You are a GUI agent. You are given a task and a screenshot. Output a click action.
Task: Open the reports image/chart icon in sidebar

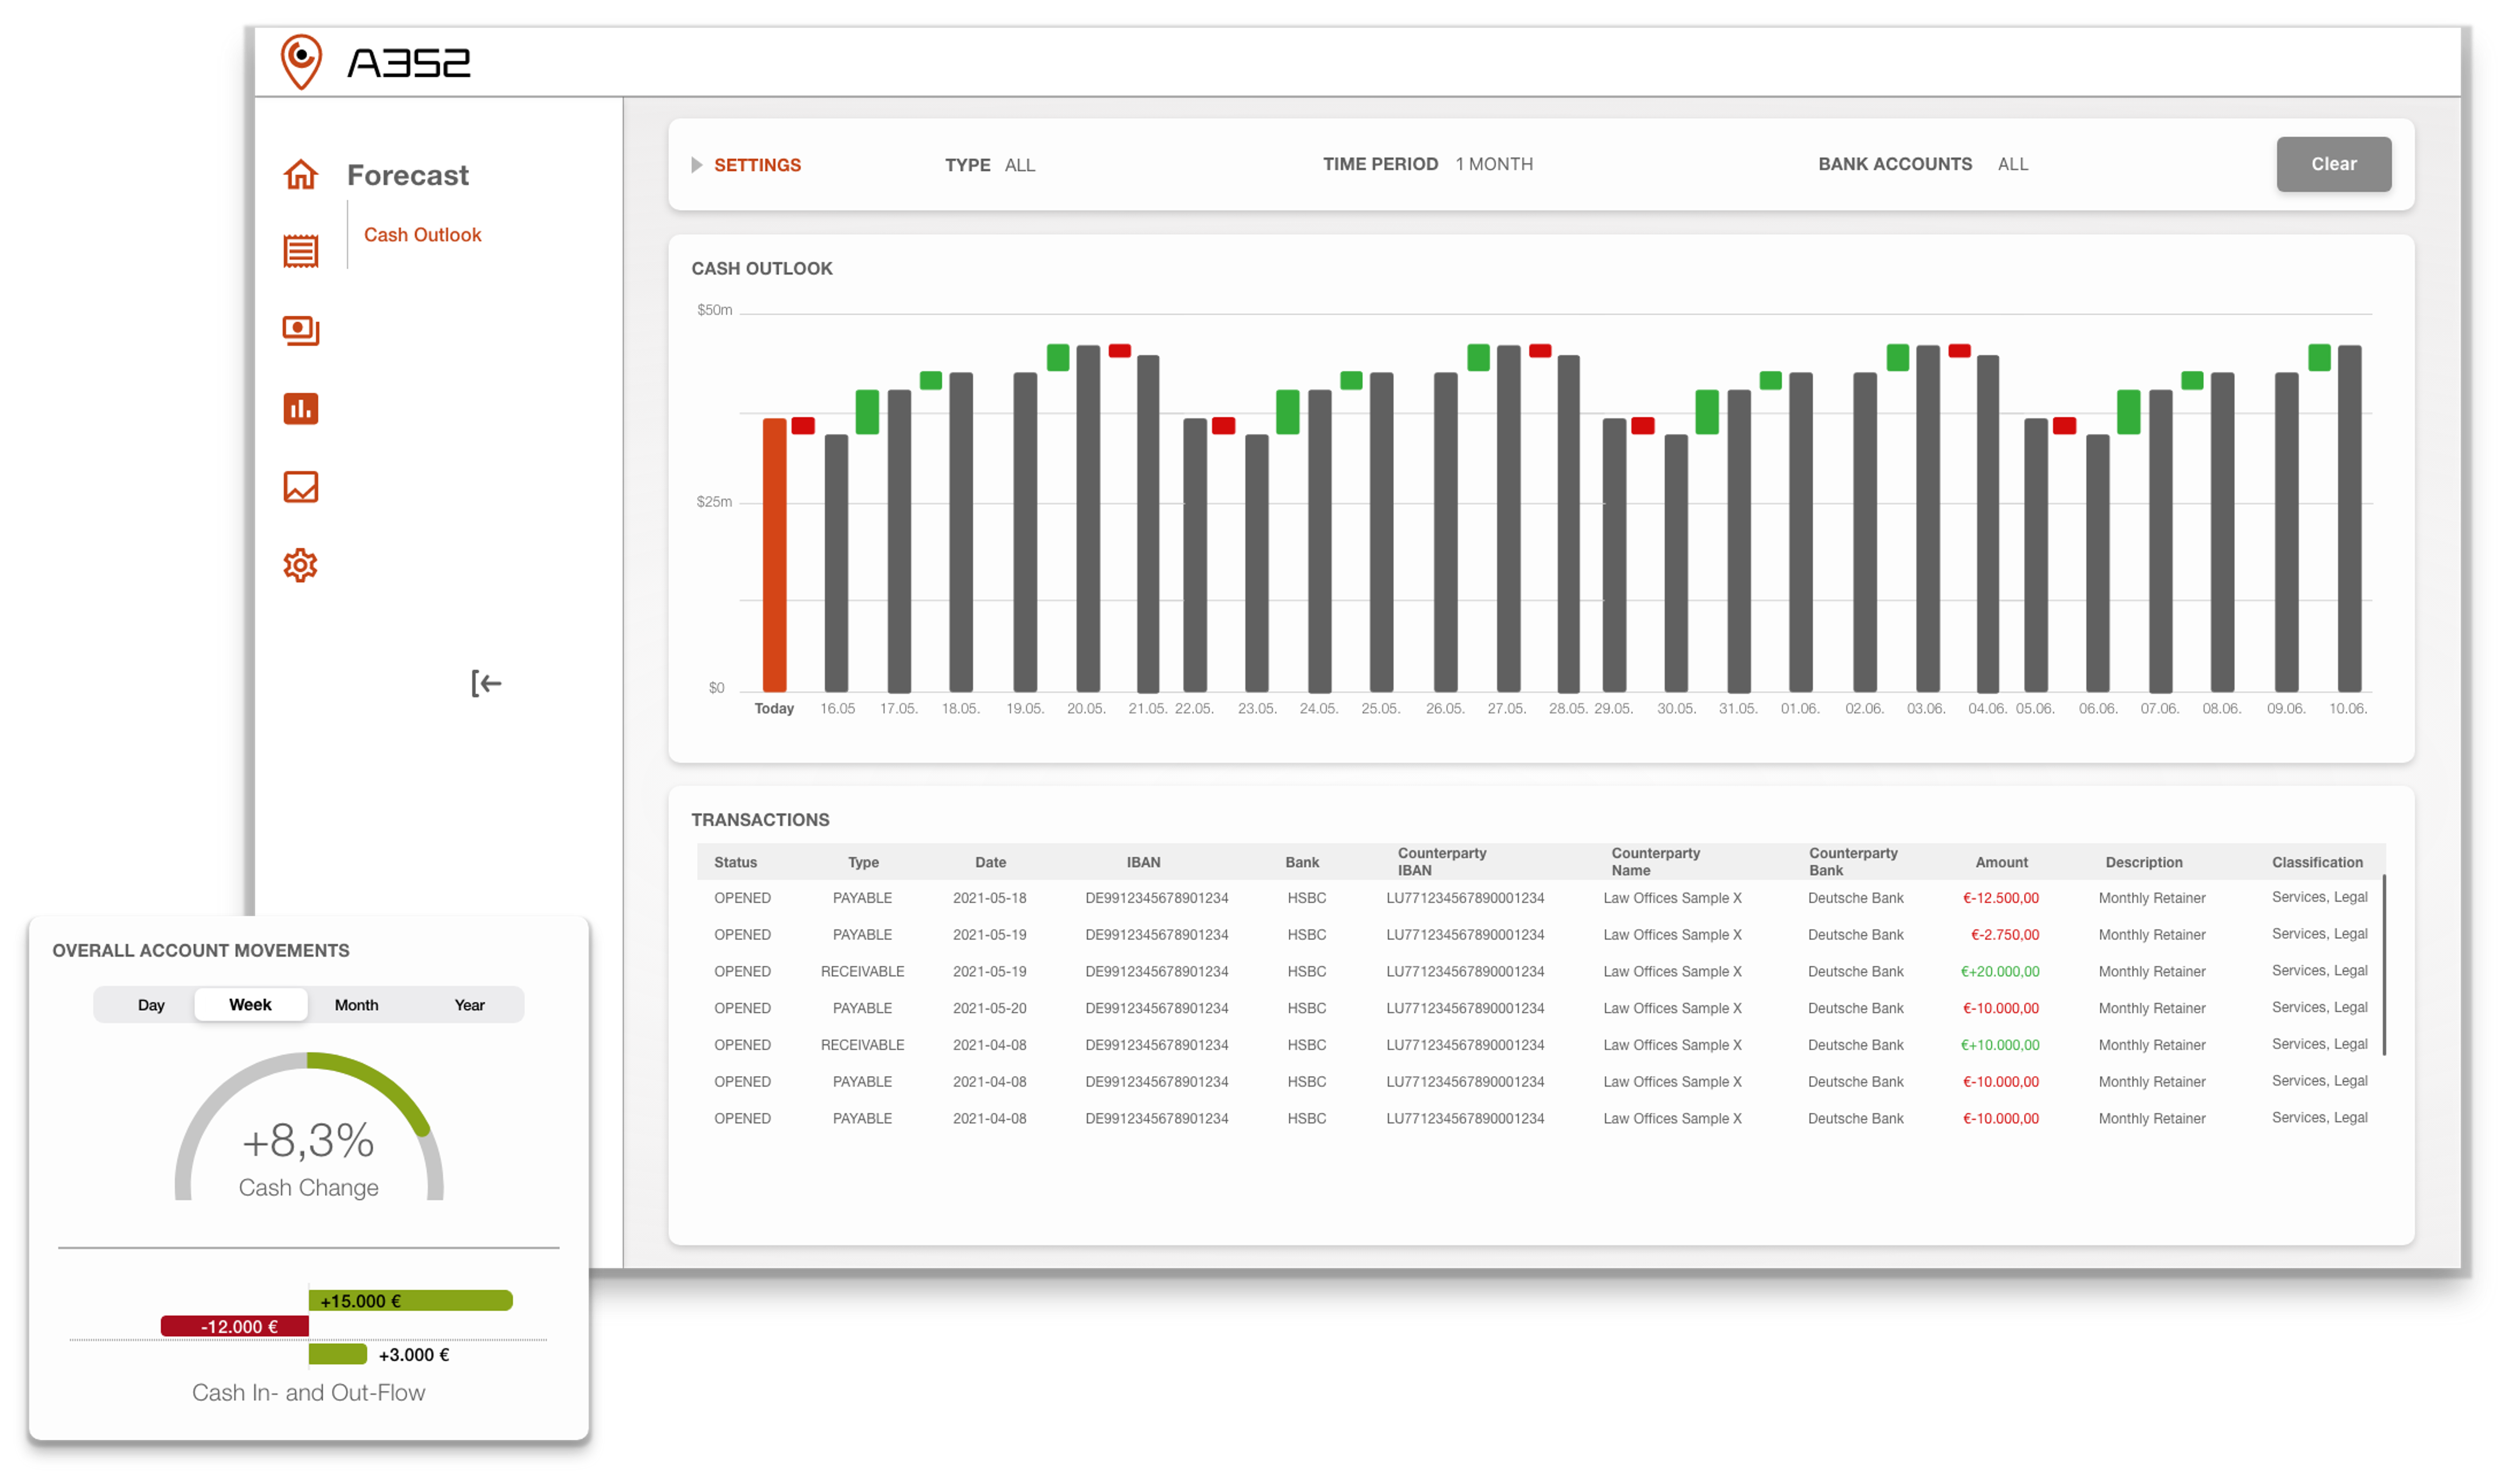pyautogui.click(x=301, y=487)
